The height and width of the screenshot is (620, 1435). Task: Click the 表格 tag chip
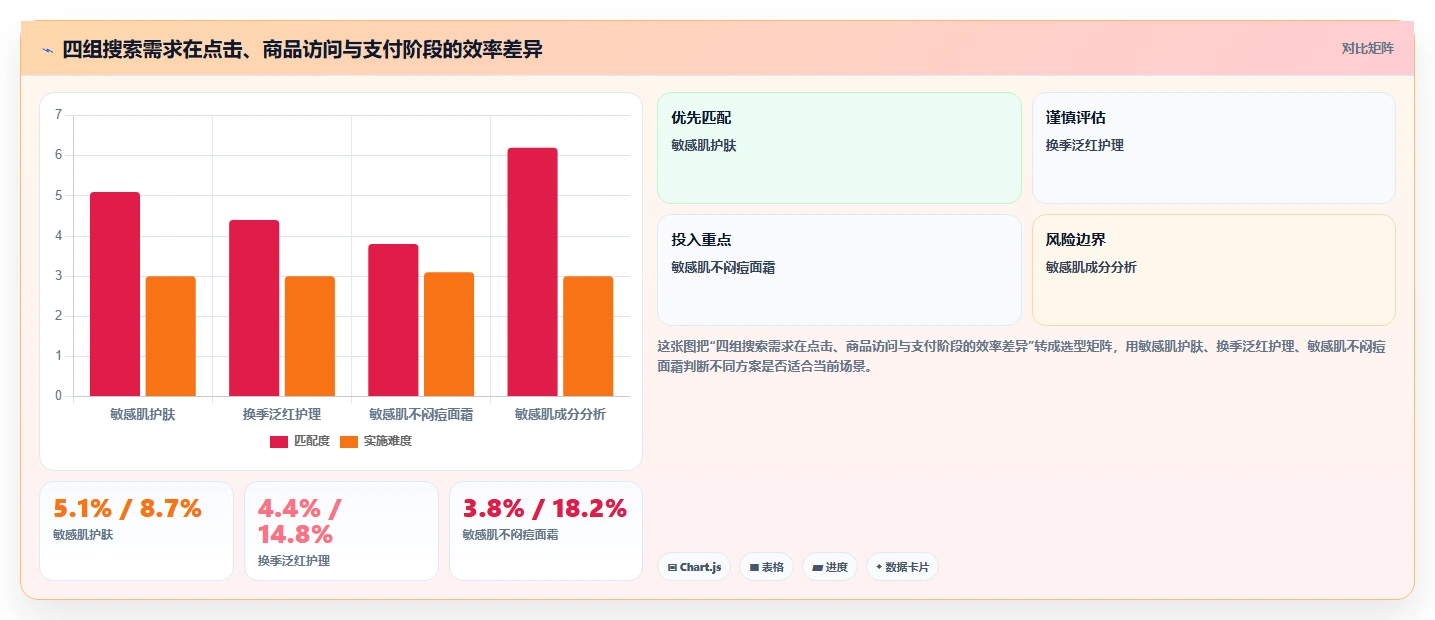(x=767, y=567)
